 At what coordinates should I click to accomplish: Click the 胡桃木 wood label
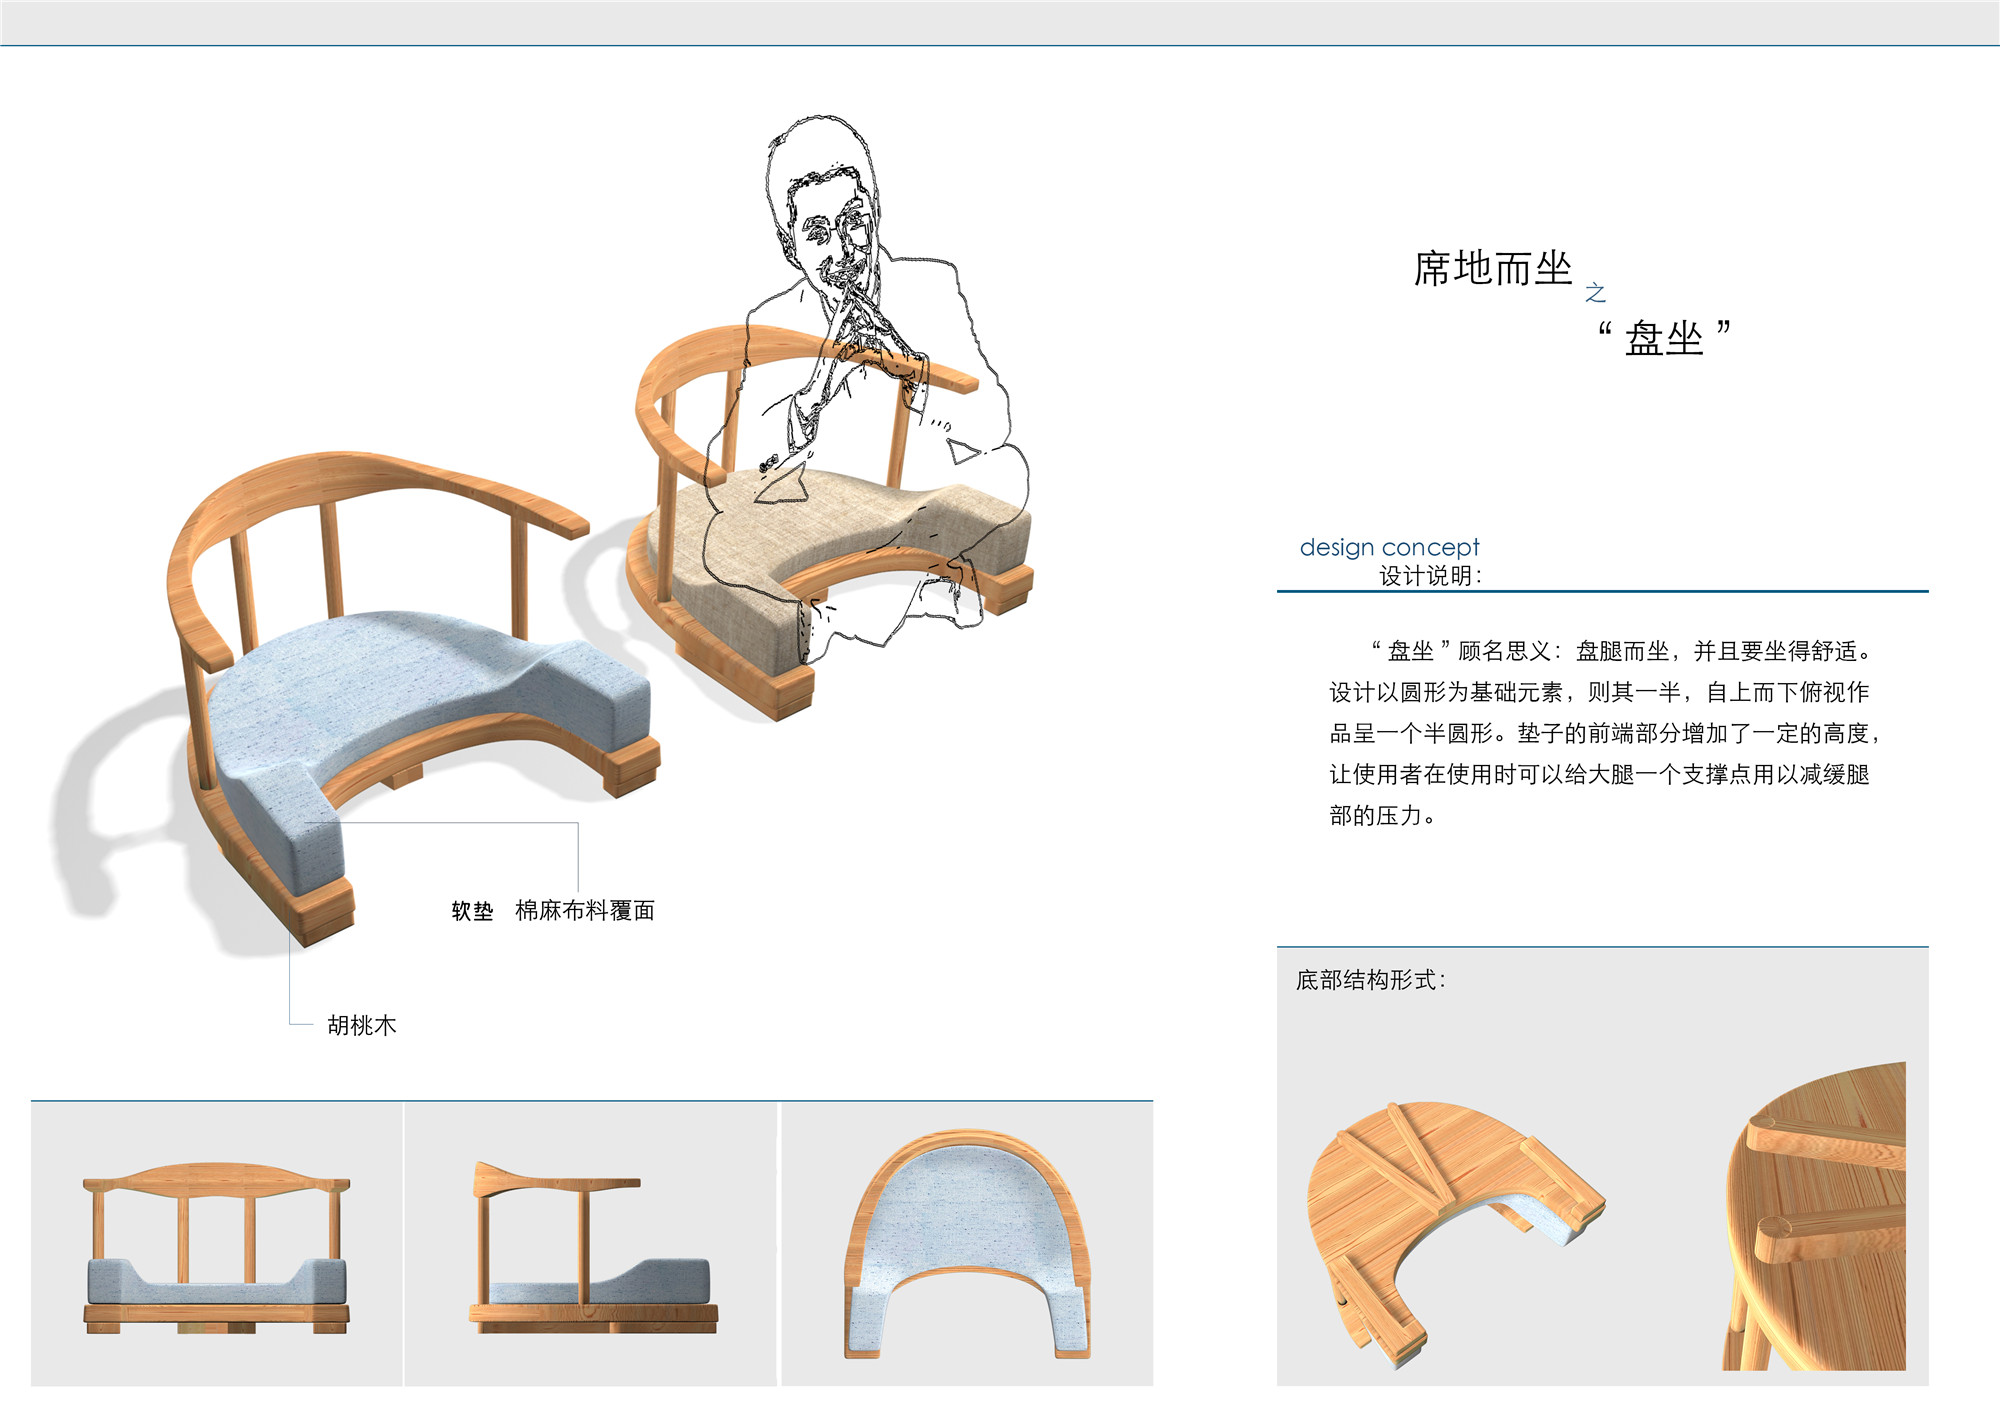(362, 1025)
